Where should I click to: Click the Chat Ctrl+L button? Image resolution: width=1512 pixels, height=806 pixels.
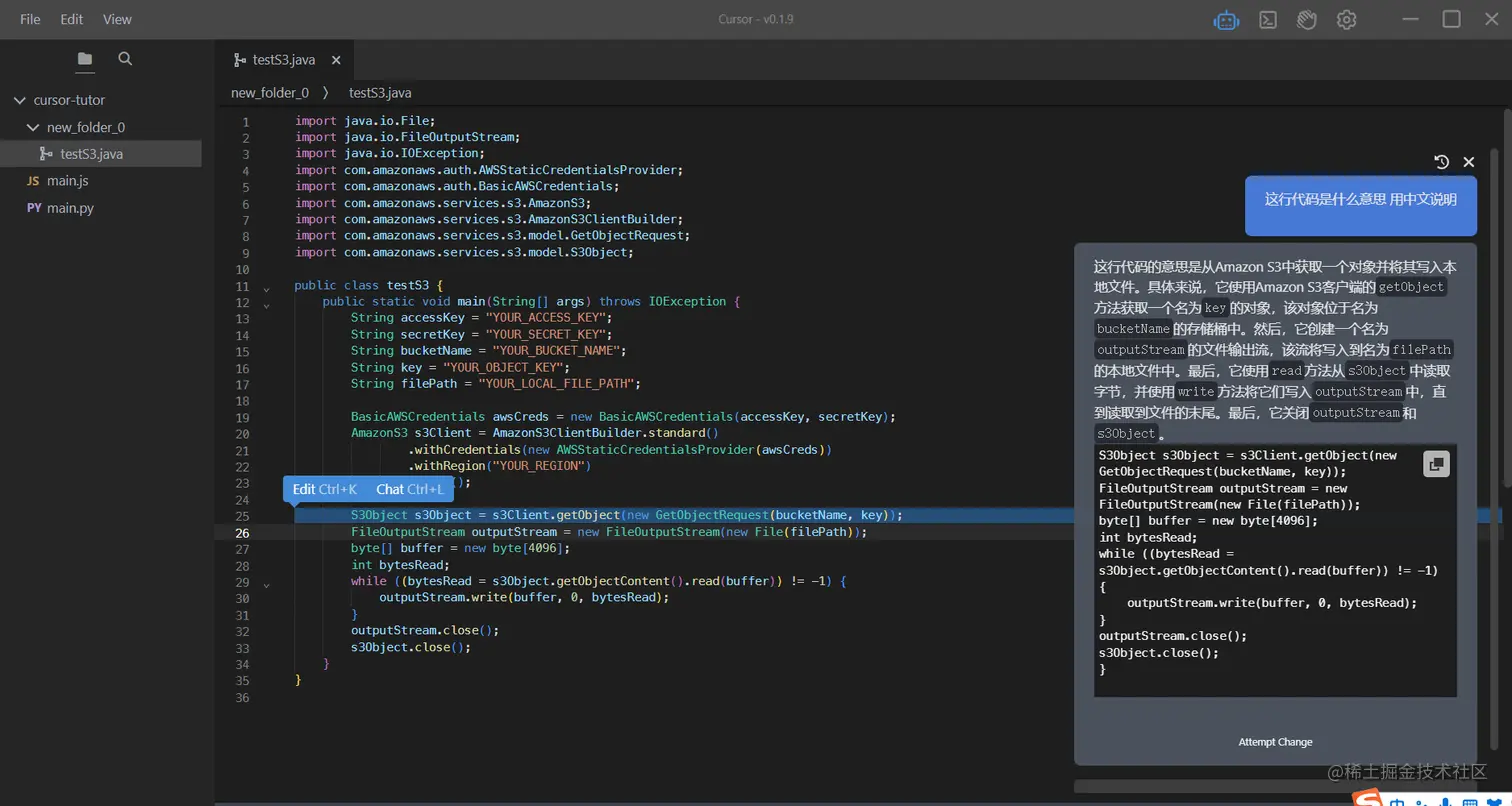(410, 489)
